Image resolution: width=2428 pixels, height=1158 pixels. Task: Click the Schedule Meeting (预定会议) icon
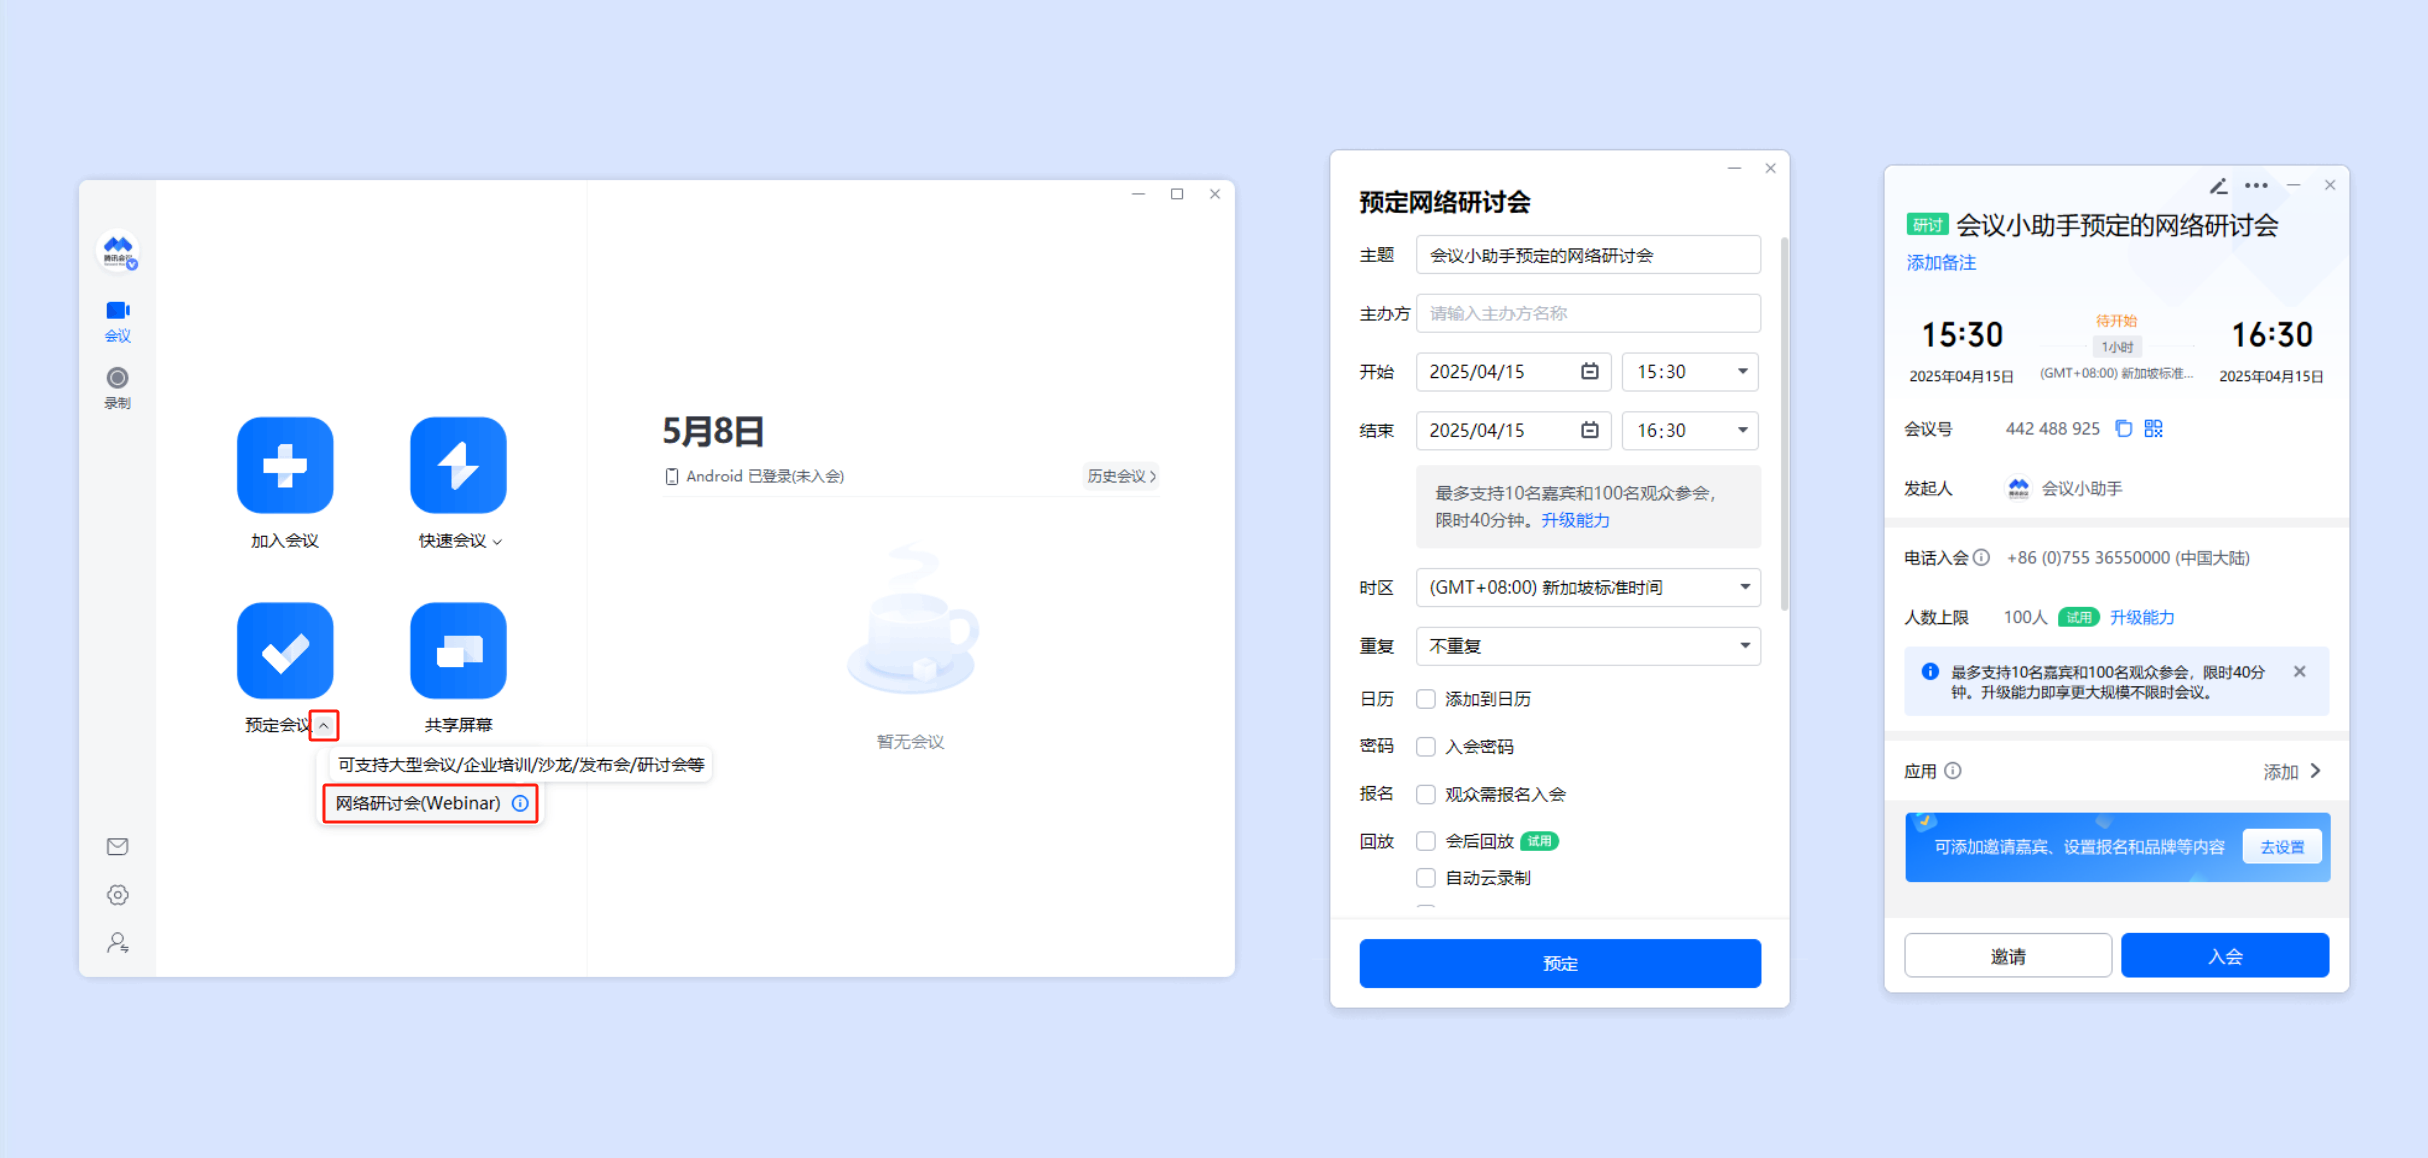pos(285,650)
